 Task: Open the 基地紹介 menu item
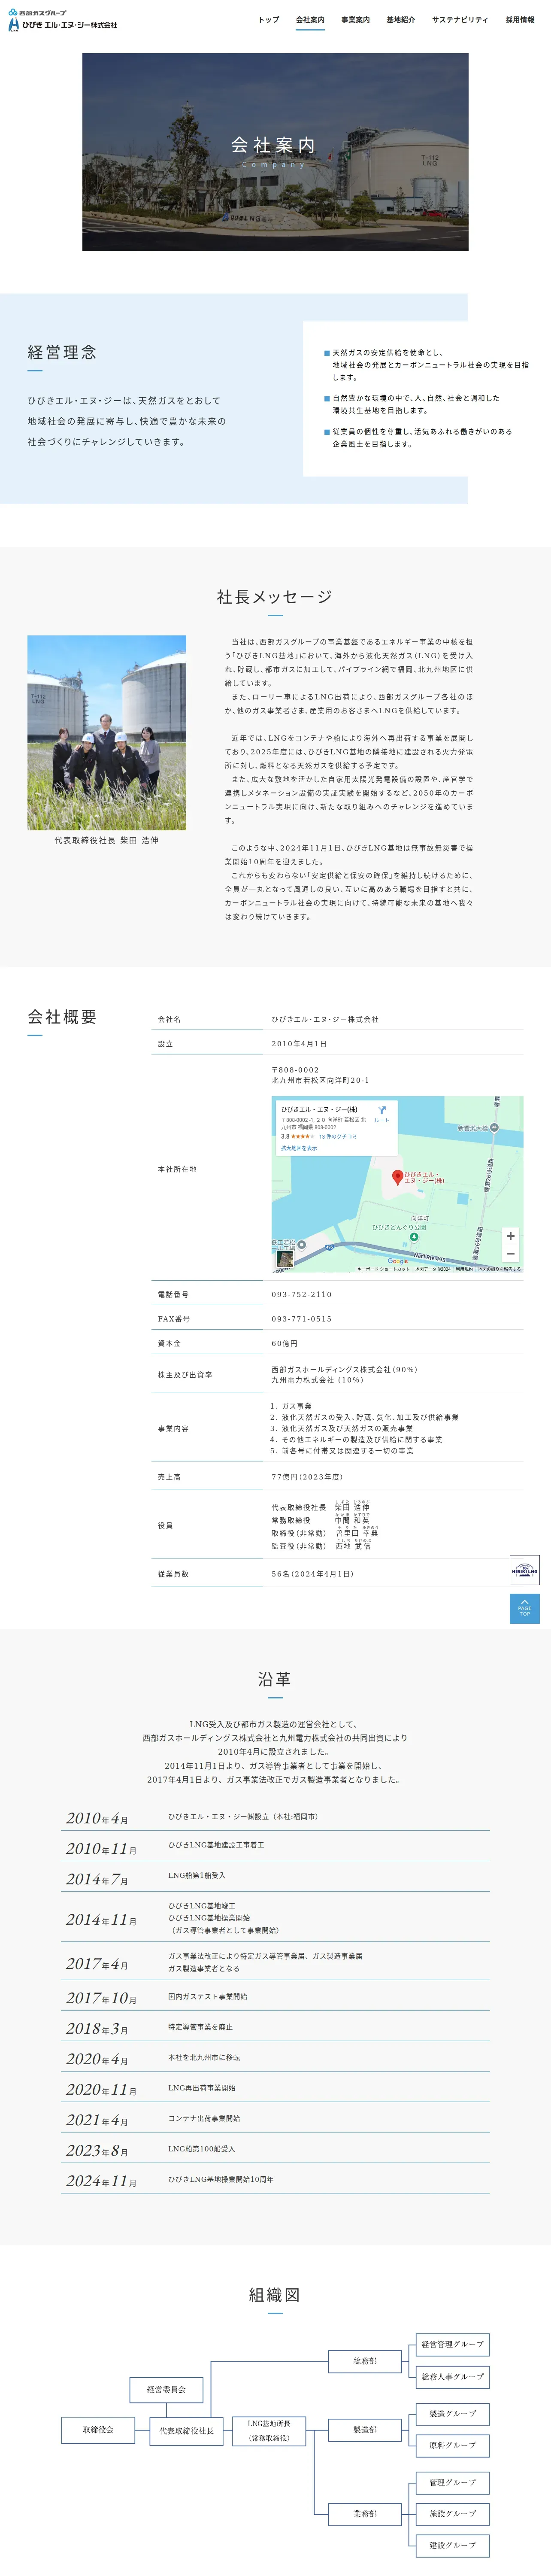tap(401, 20)
